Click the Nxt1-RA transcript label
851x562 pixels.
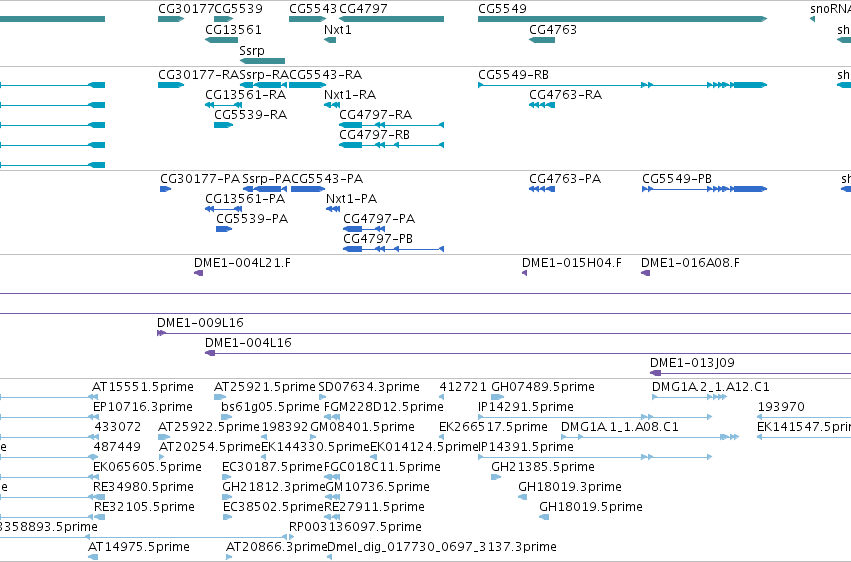point(350,94)
